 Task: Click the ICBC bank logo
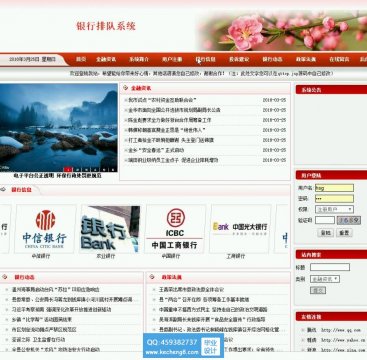tap(175, 229)
